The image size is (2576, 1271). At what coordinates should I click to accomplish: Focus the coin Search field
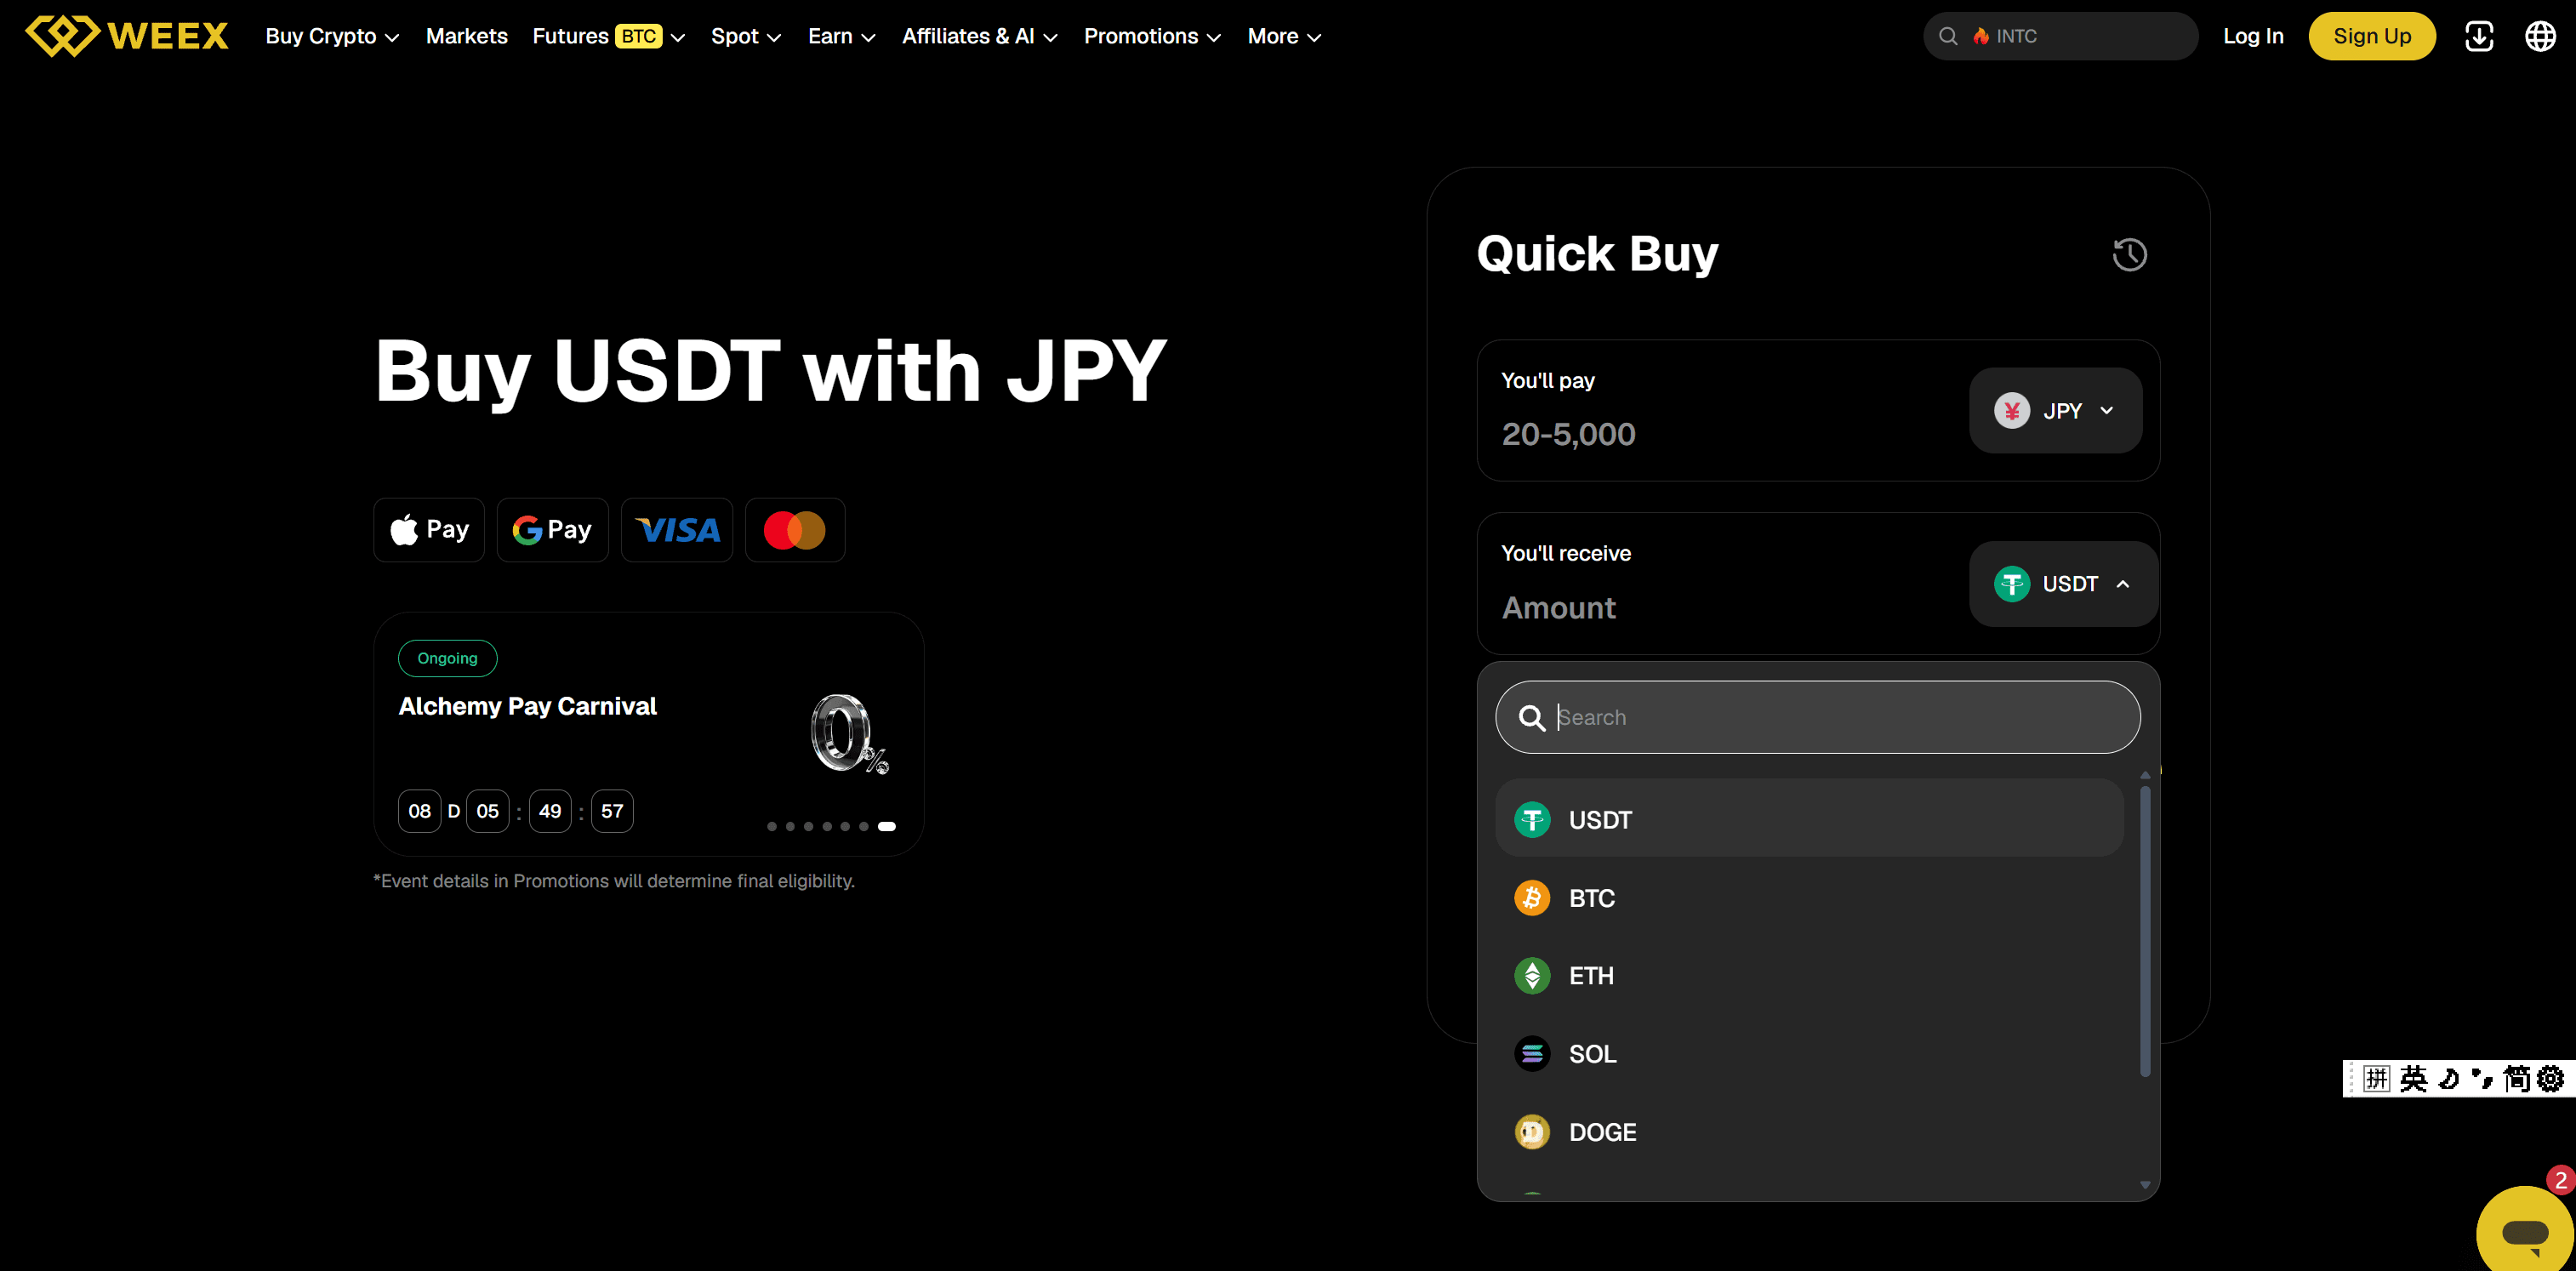coord(1817,718)
